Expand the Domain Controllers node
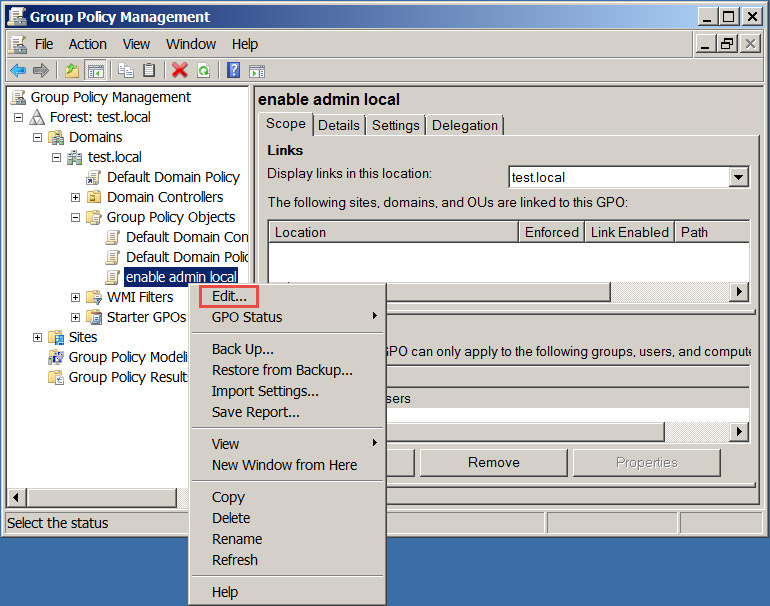 tap(75, 197)
